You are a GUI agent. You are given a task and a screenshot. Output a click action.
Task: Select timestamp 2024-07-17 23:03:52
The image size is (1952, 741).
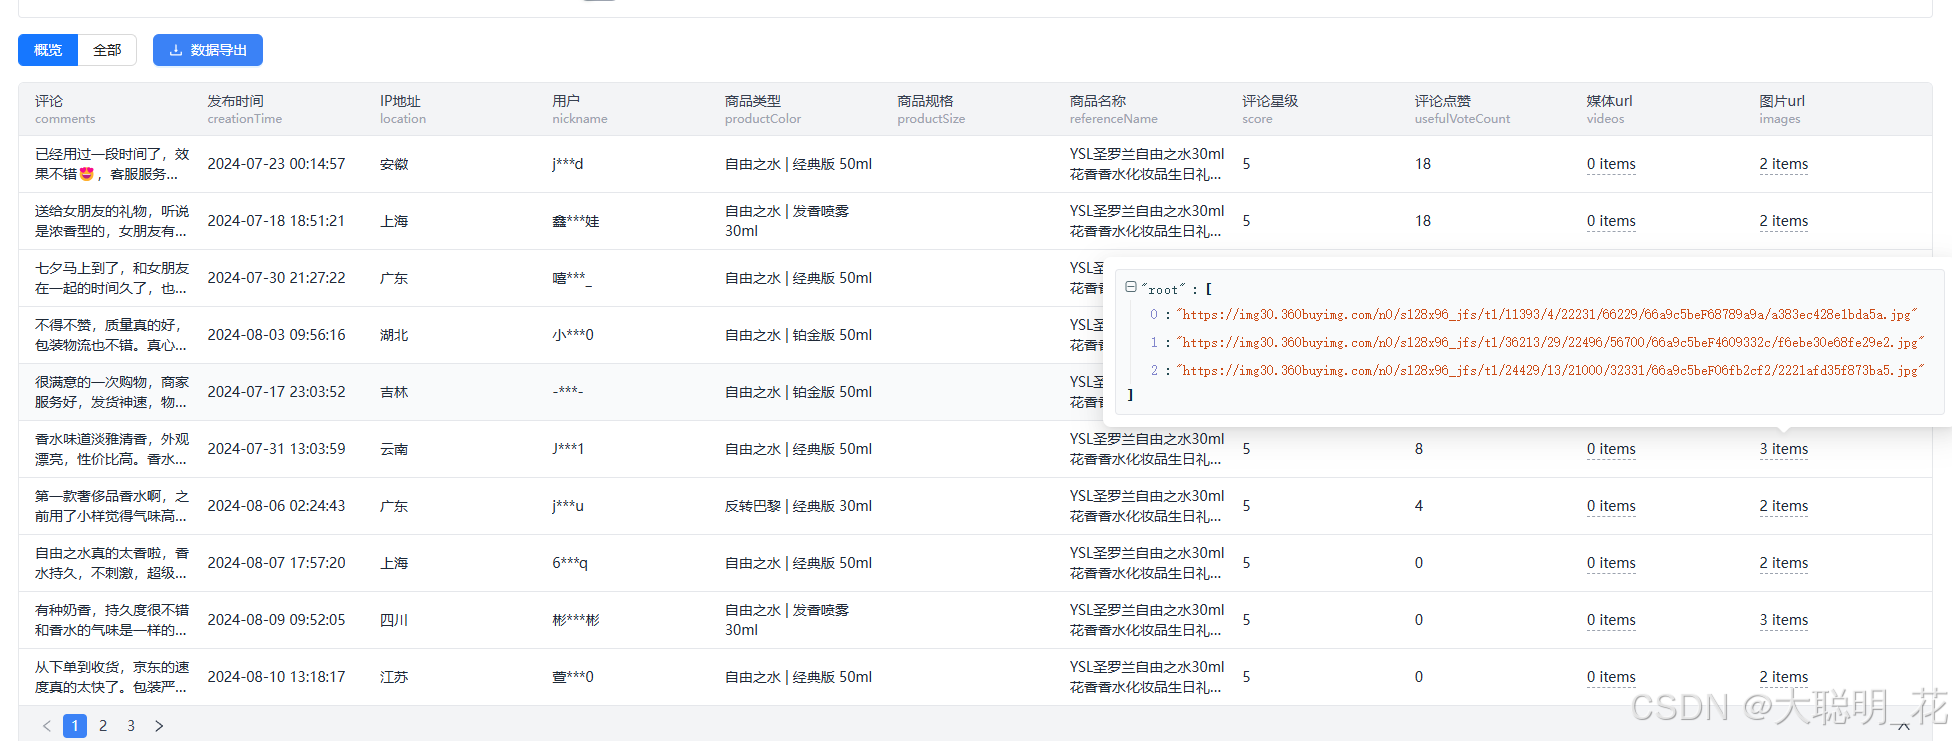click(x=276, y=392)
